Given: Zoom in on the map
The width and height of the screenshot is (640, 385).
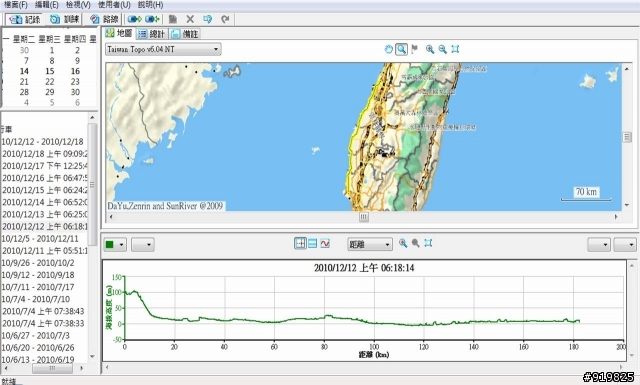Looking at the screenshot, I should click(430, 49).
